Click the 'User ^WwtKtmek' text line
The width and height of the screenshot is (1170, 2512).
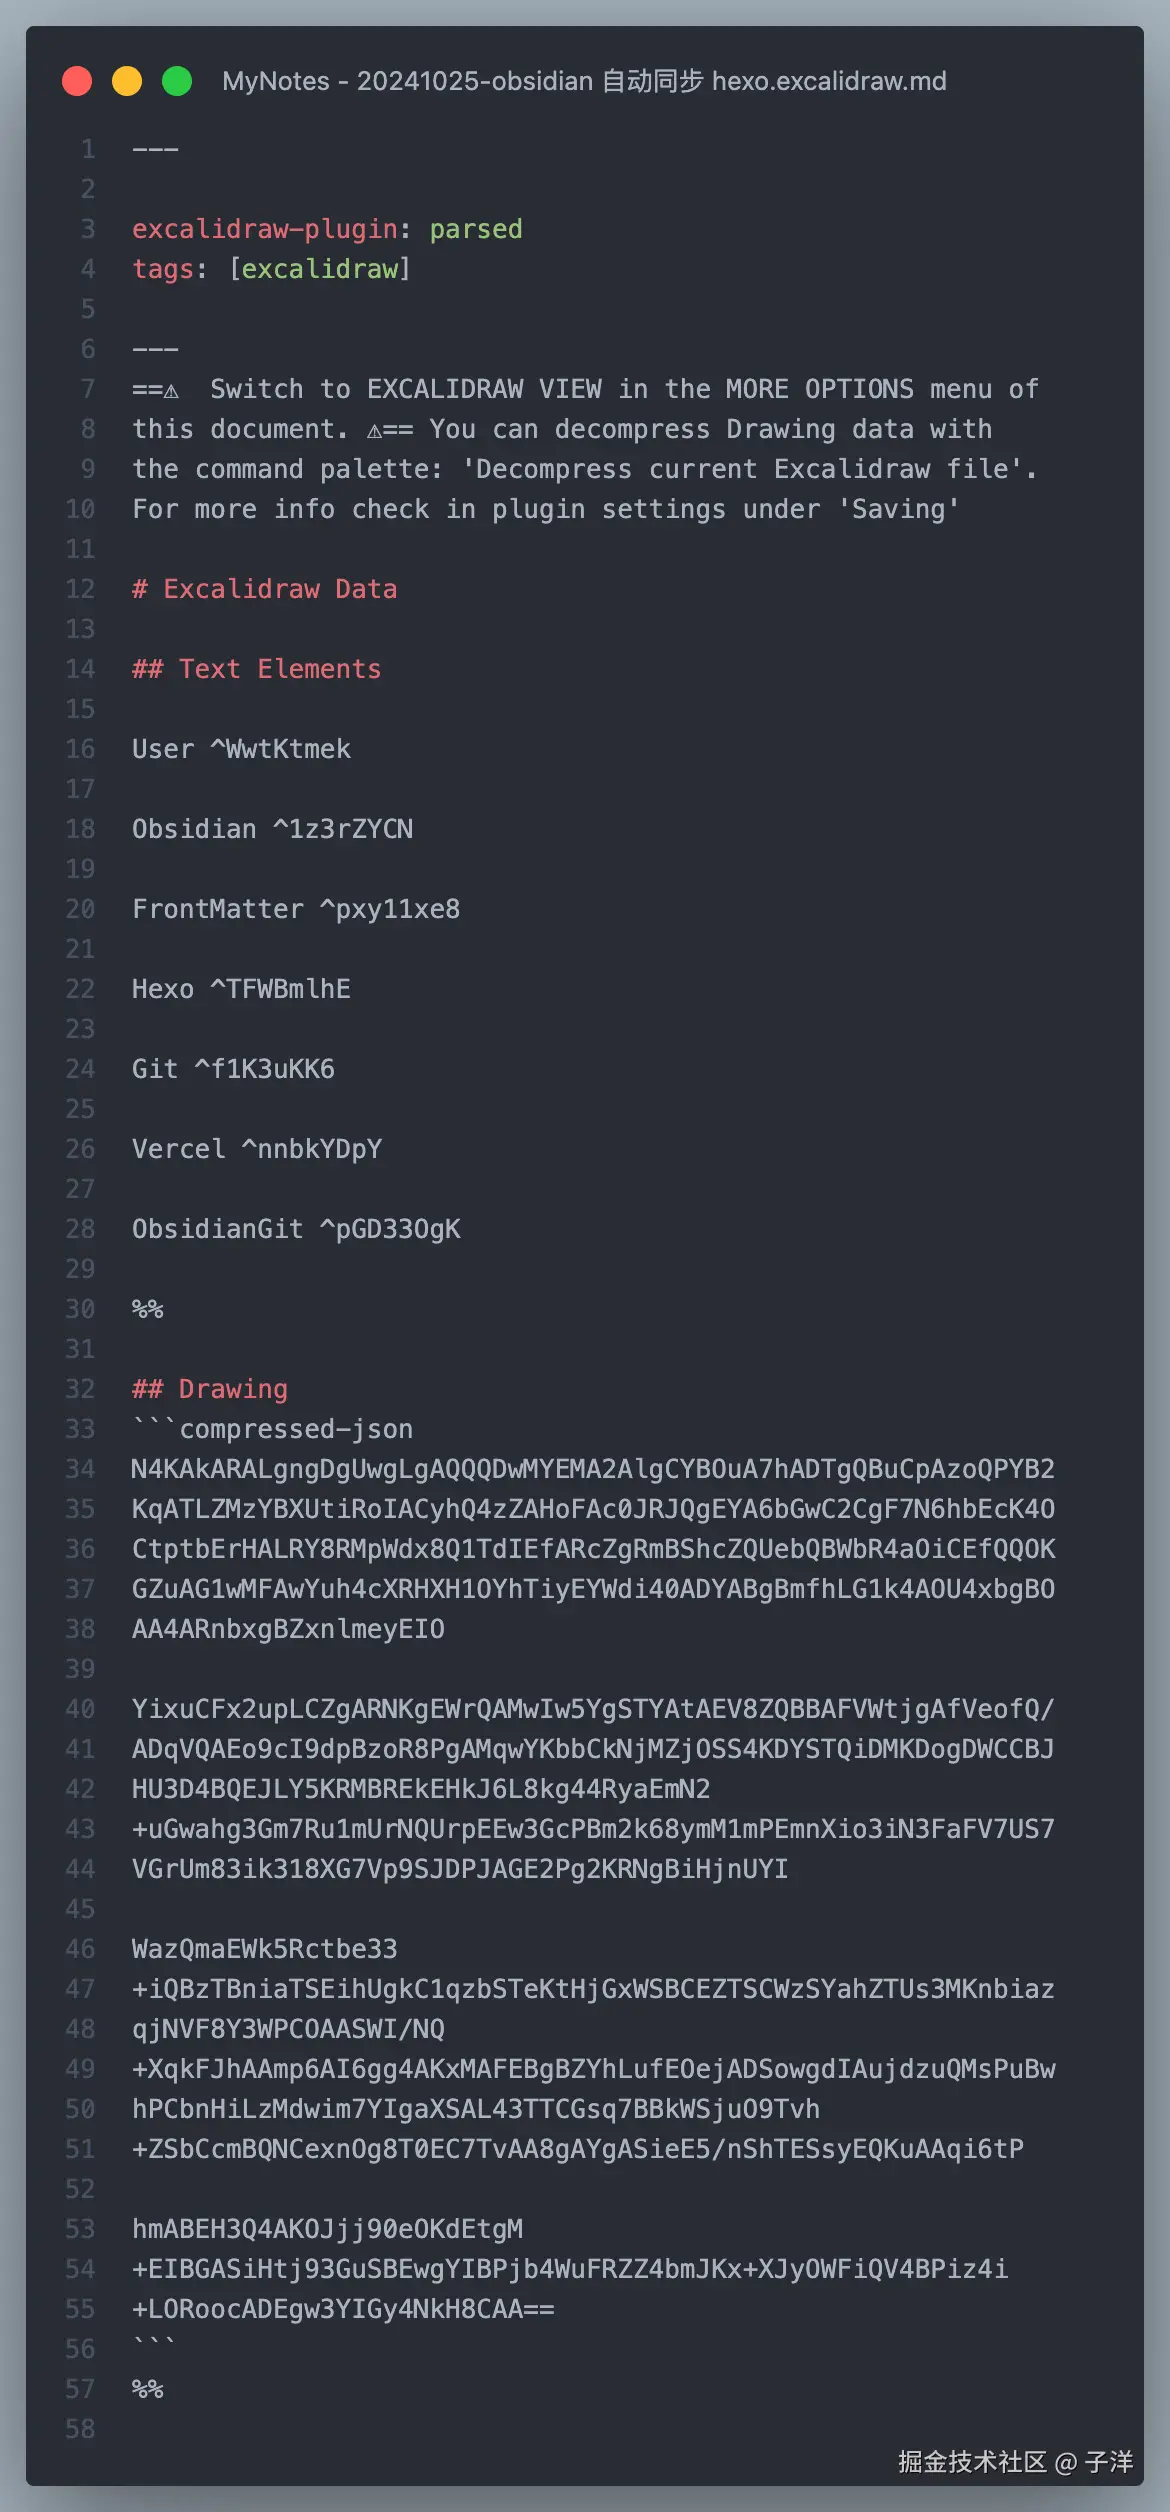(x=241, y=749)
